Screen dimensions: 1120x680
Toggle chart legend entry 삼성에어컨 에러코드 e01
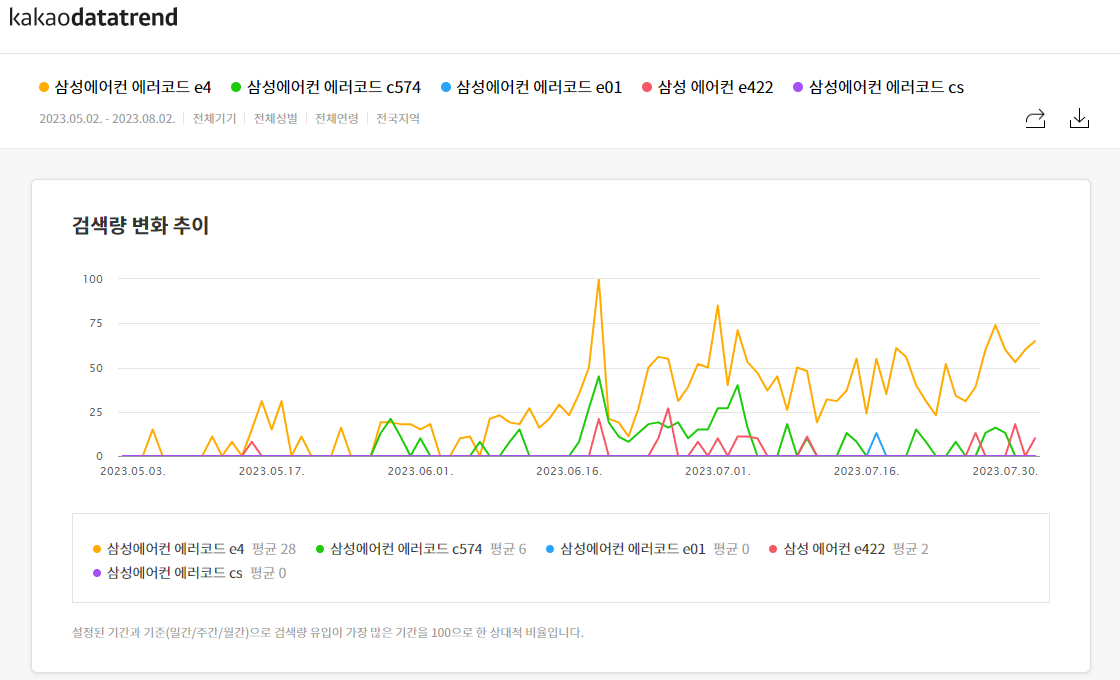(x=626, y=549)
